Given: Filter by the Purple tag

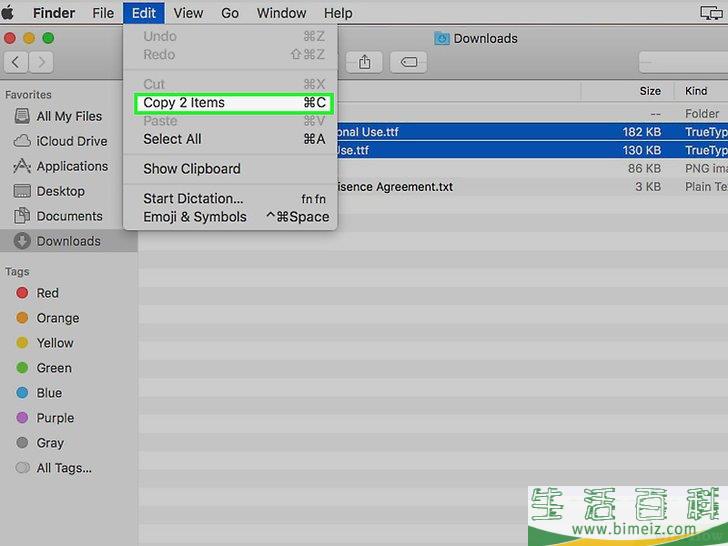Looking at the screenshot, I should pos(55,418).
